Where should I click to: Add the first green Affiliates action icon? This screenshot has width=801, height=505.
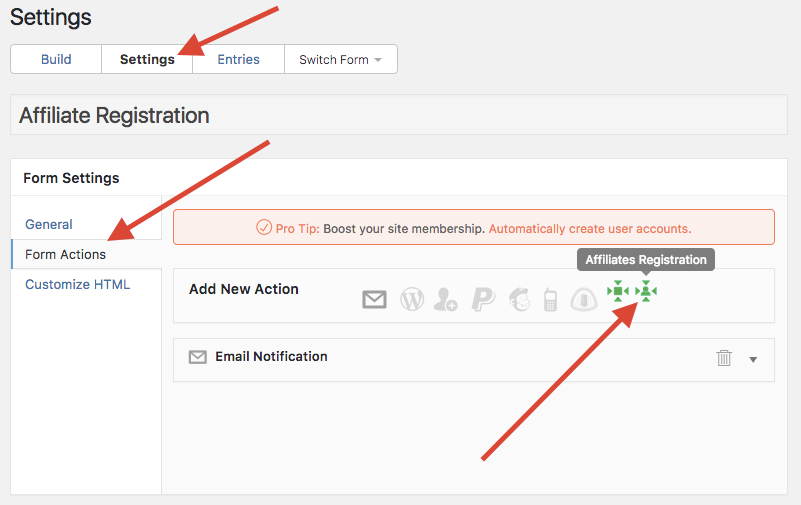pos(618,291)
